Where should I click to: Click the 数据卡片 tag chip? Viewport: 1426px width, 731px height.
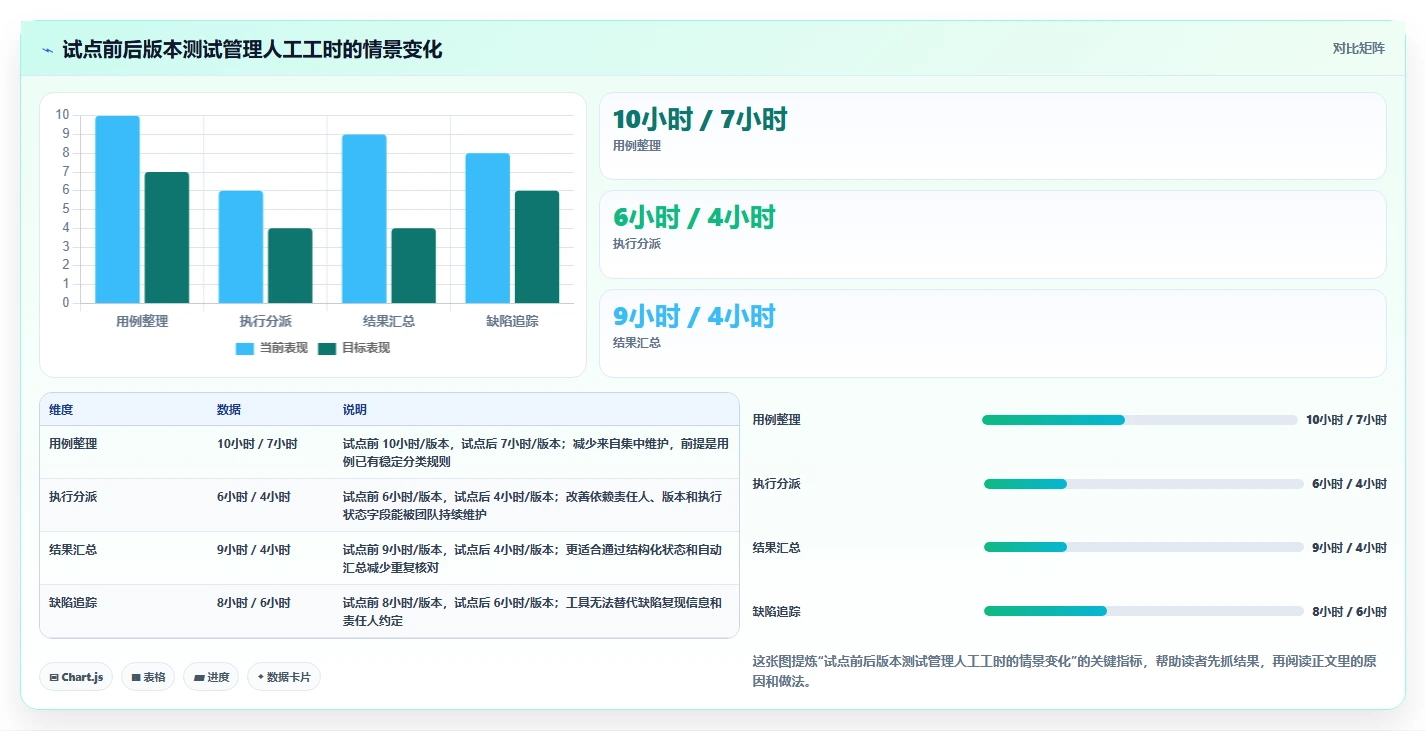coord(284,677)
